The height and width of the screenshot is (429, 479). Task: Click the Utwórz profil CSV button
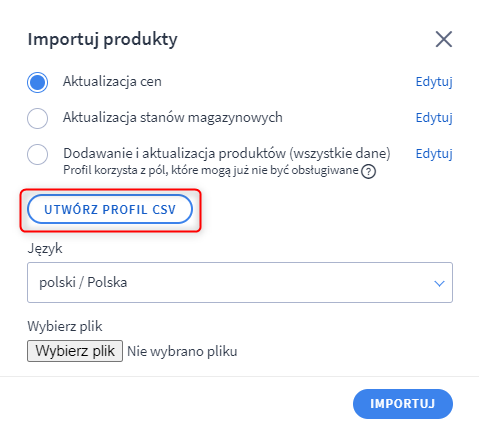(110, 209)
